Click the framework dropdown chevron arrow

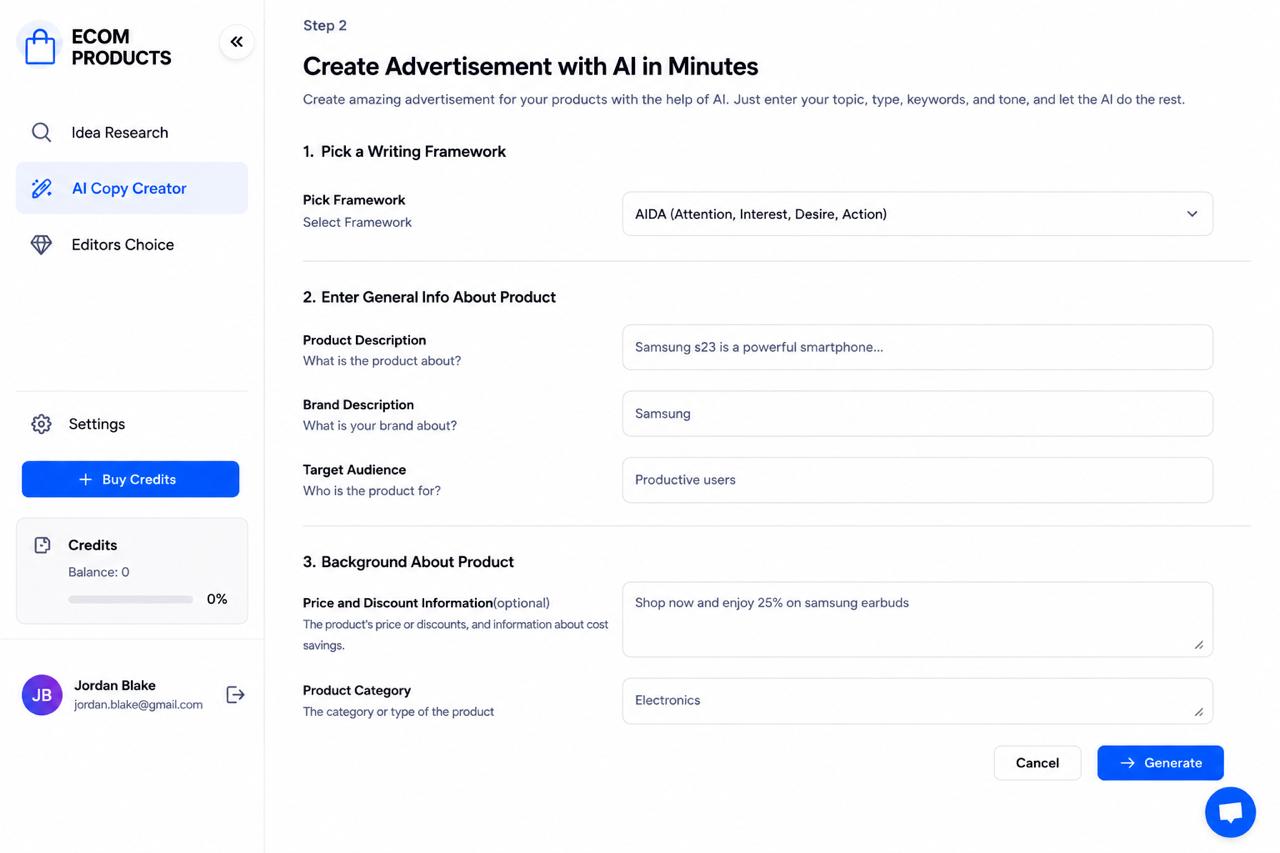coord(1192,214)
